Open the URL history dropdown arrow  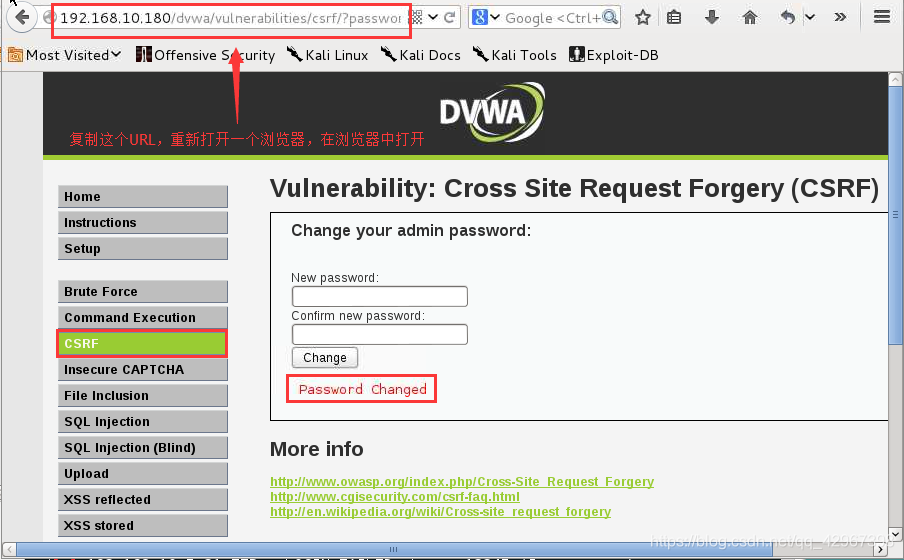click(433, 17)
